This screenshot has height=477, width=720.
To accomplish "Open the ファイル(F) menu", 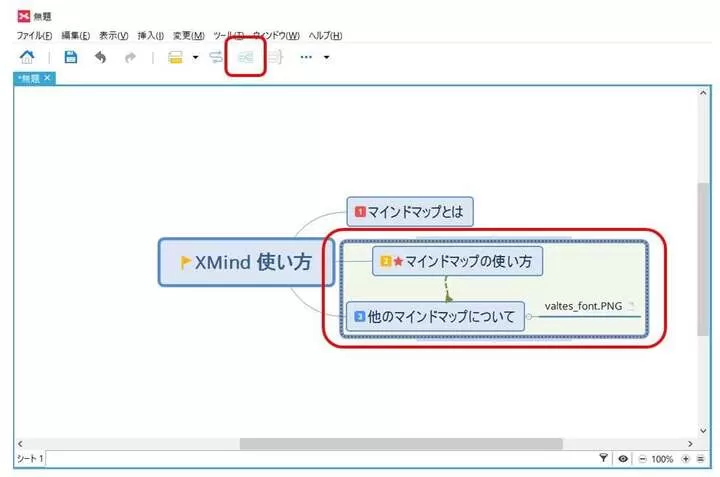I will [x=34, y=35].
